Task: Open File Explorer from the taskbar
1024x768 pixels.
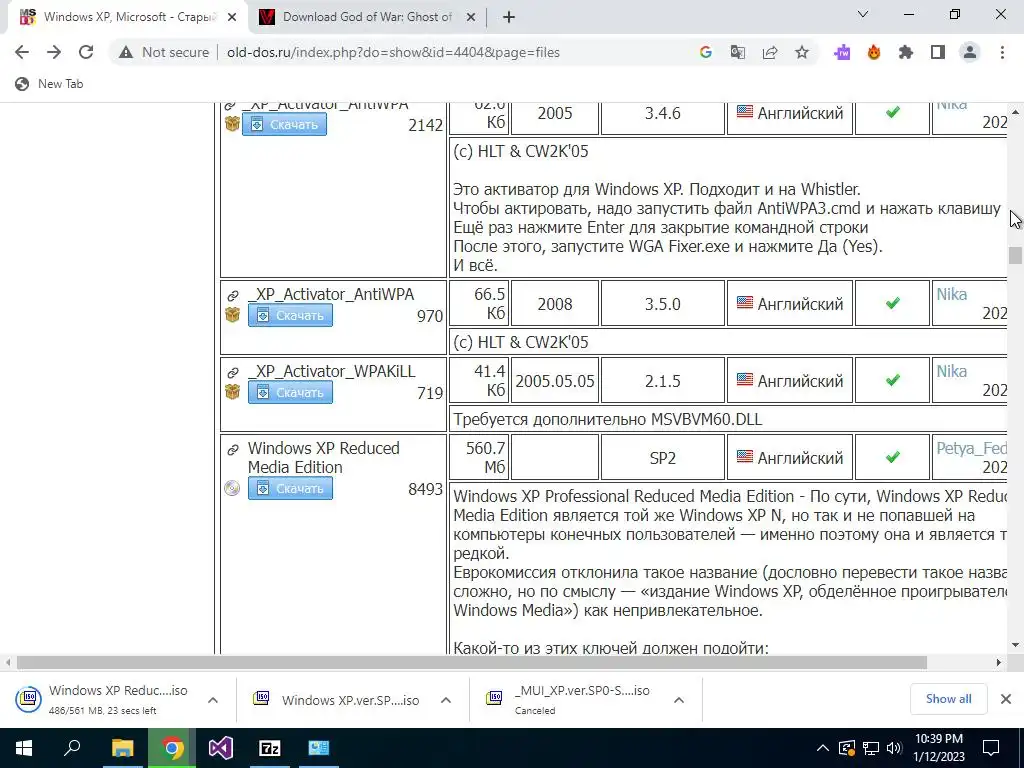Action: (x=122, y=748)
